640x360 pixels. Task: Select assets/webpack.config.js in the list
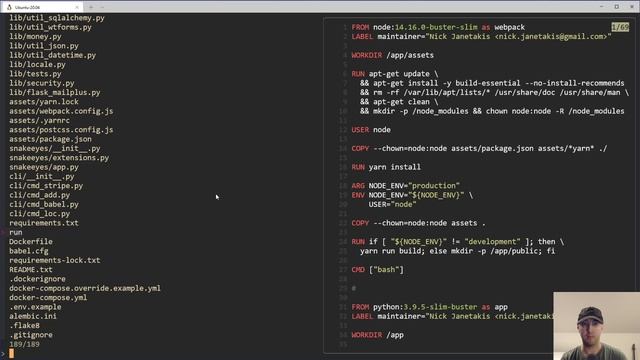click(x=61, y=111)
